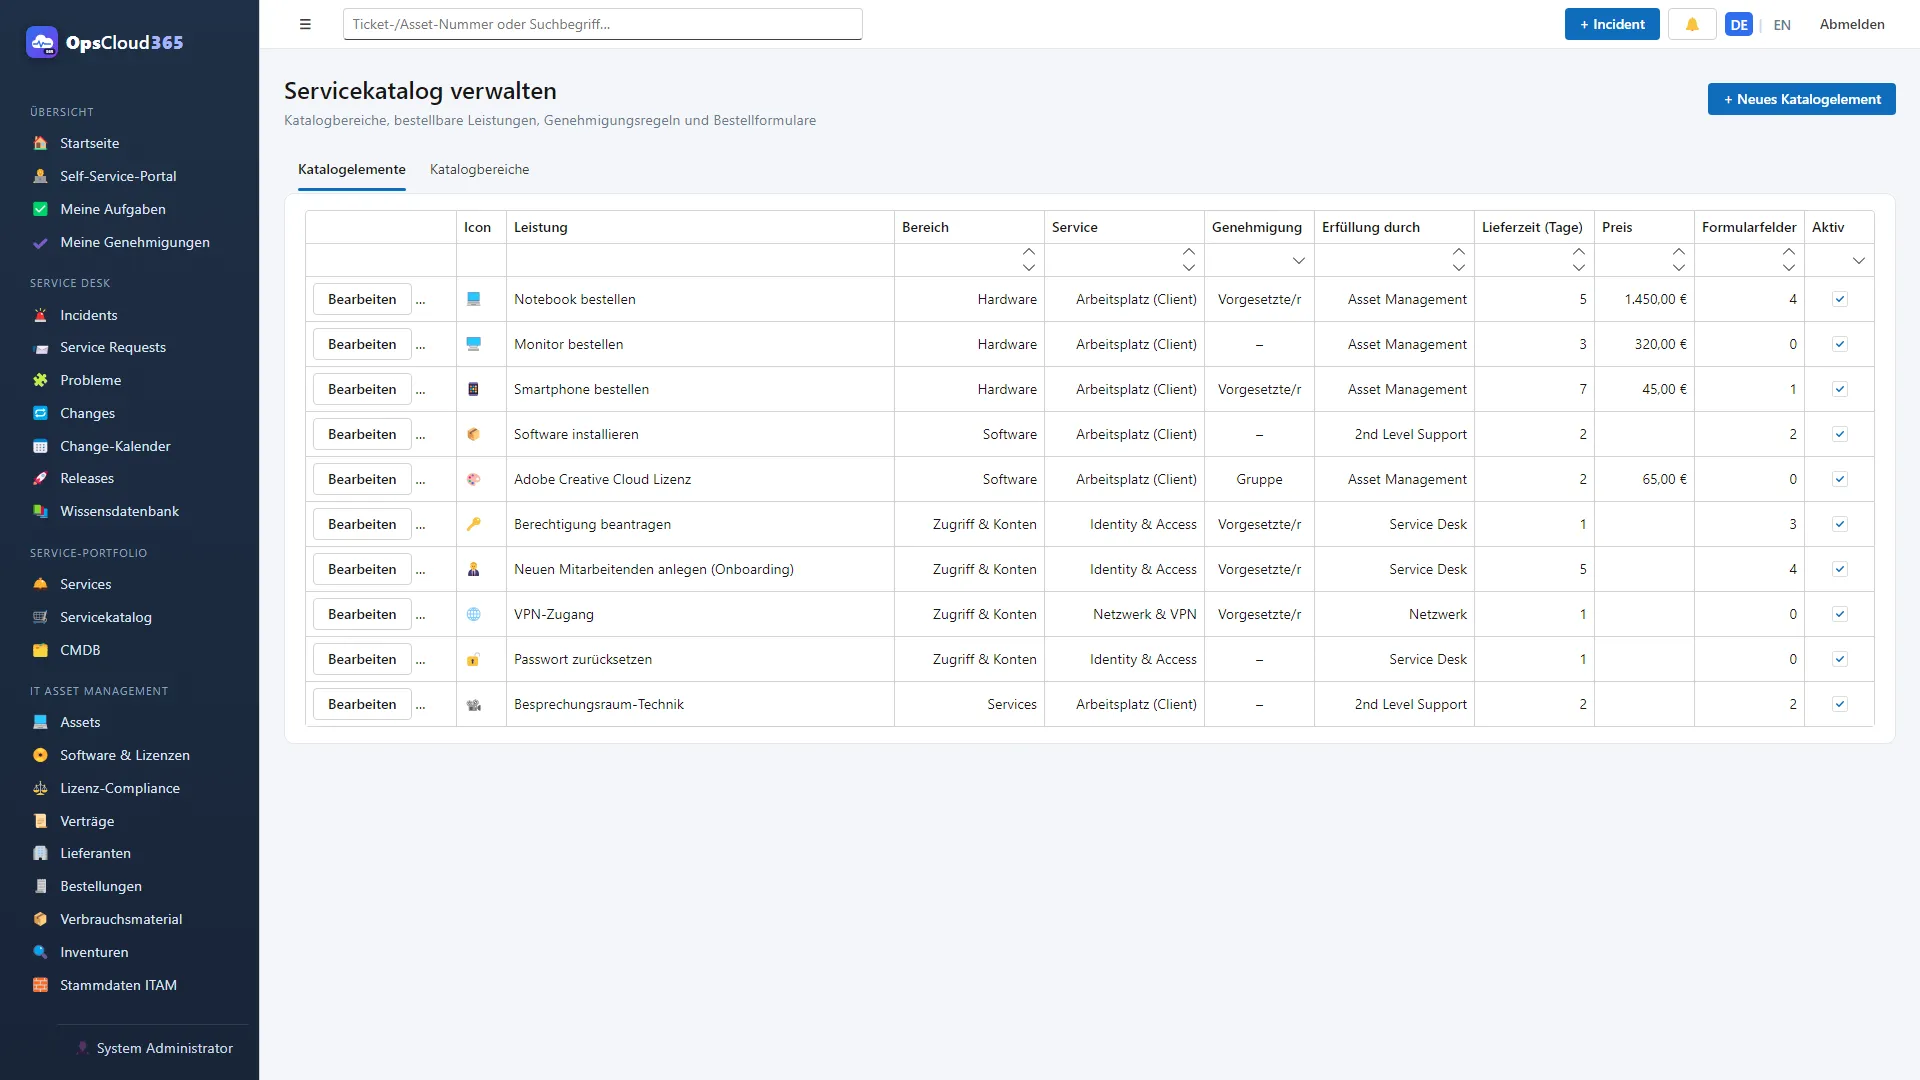Image resolution: width=1920 pixels, height=1080 pixels.
Task: Toggle Aktiv checkbox for Onboarding row
Action: tap(1840, 569)
